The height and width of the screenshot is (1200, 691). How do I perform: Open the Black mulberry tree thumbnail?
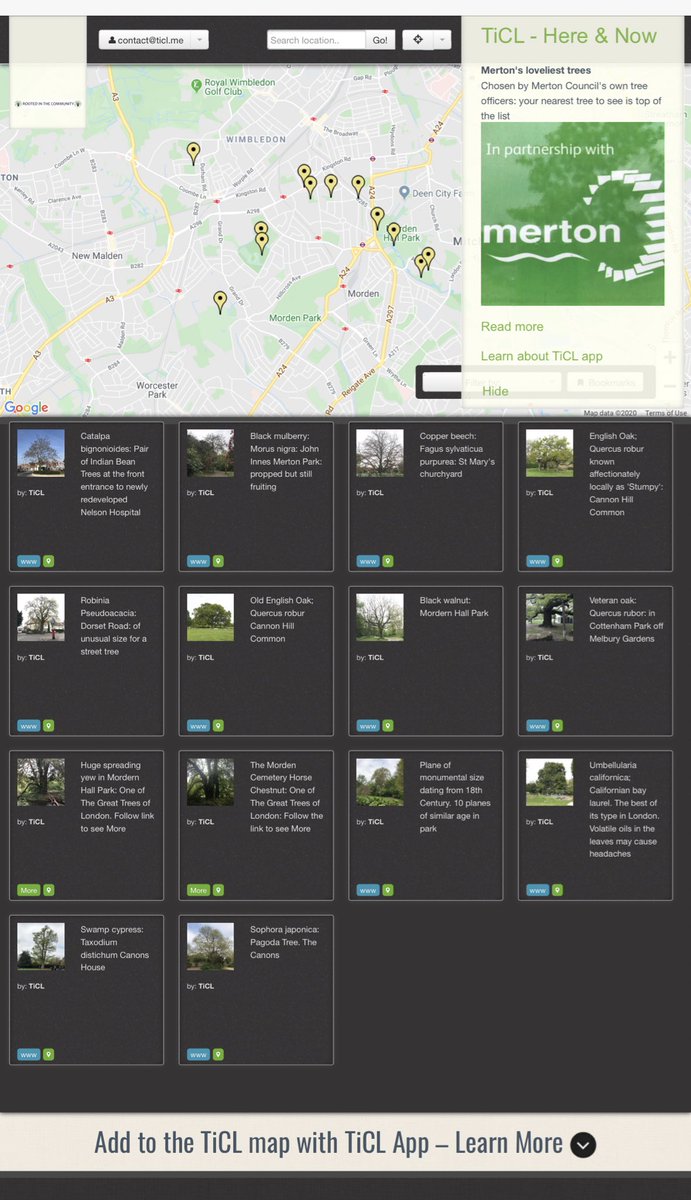tap(210, 453)
